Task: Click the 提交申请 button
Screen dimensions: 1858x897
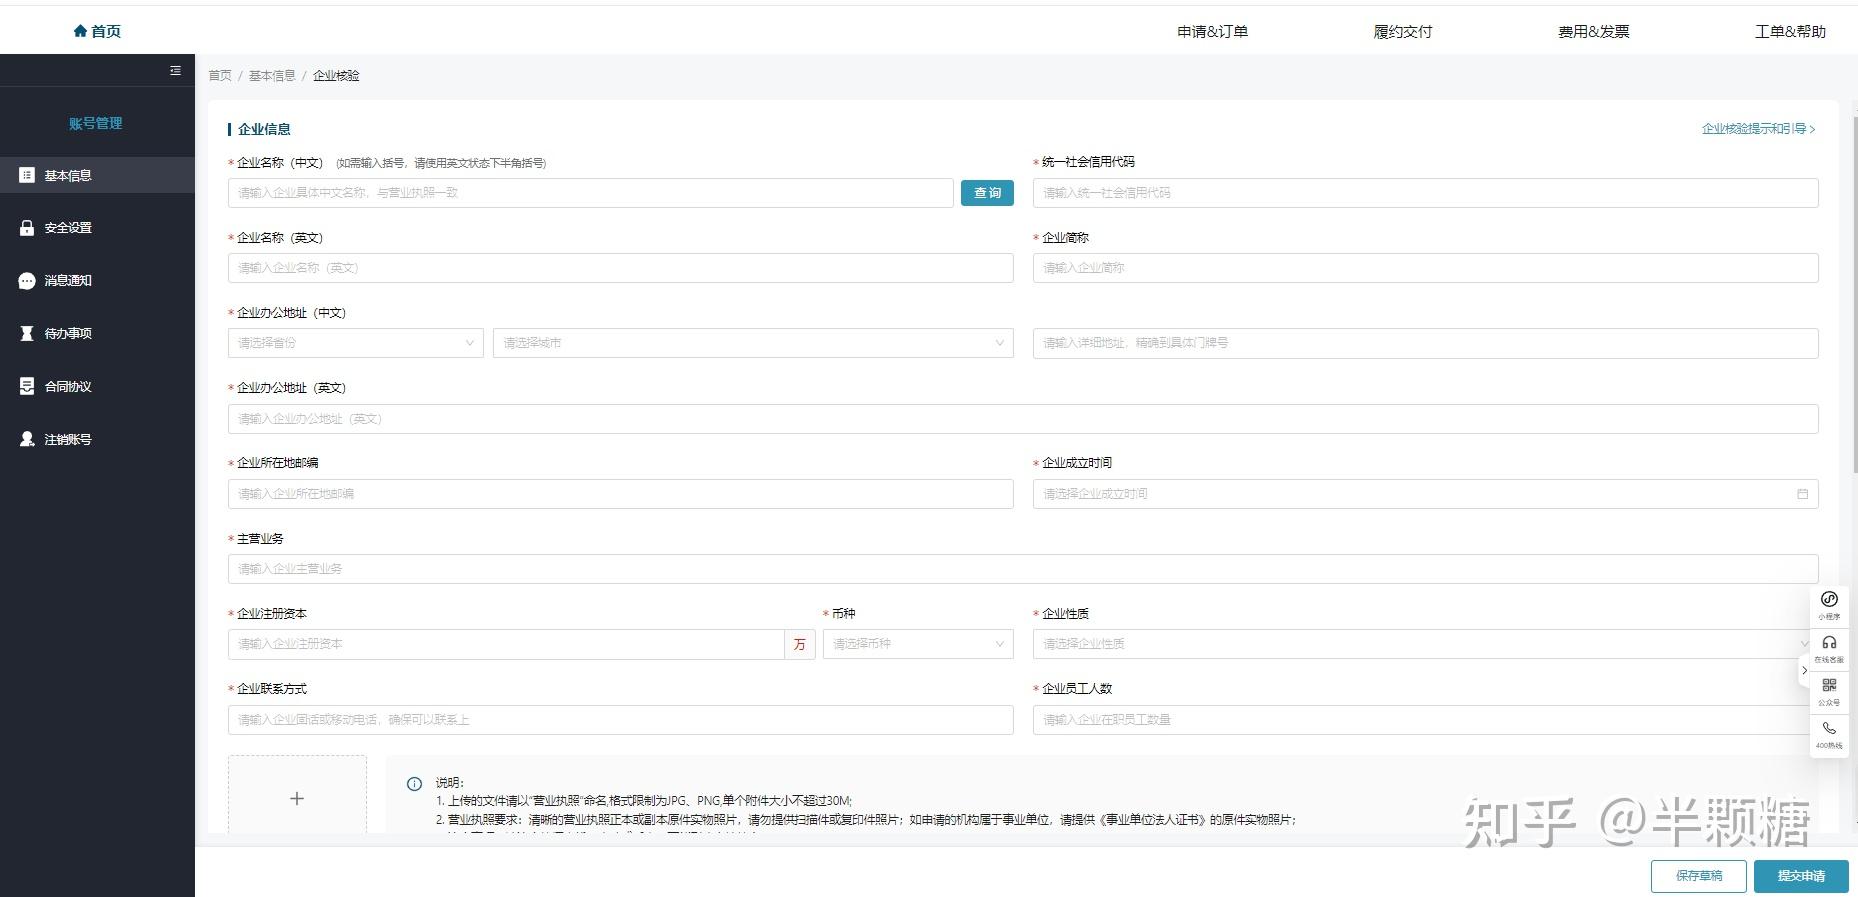Action: pyautogui.click(x=1801, y=876)
